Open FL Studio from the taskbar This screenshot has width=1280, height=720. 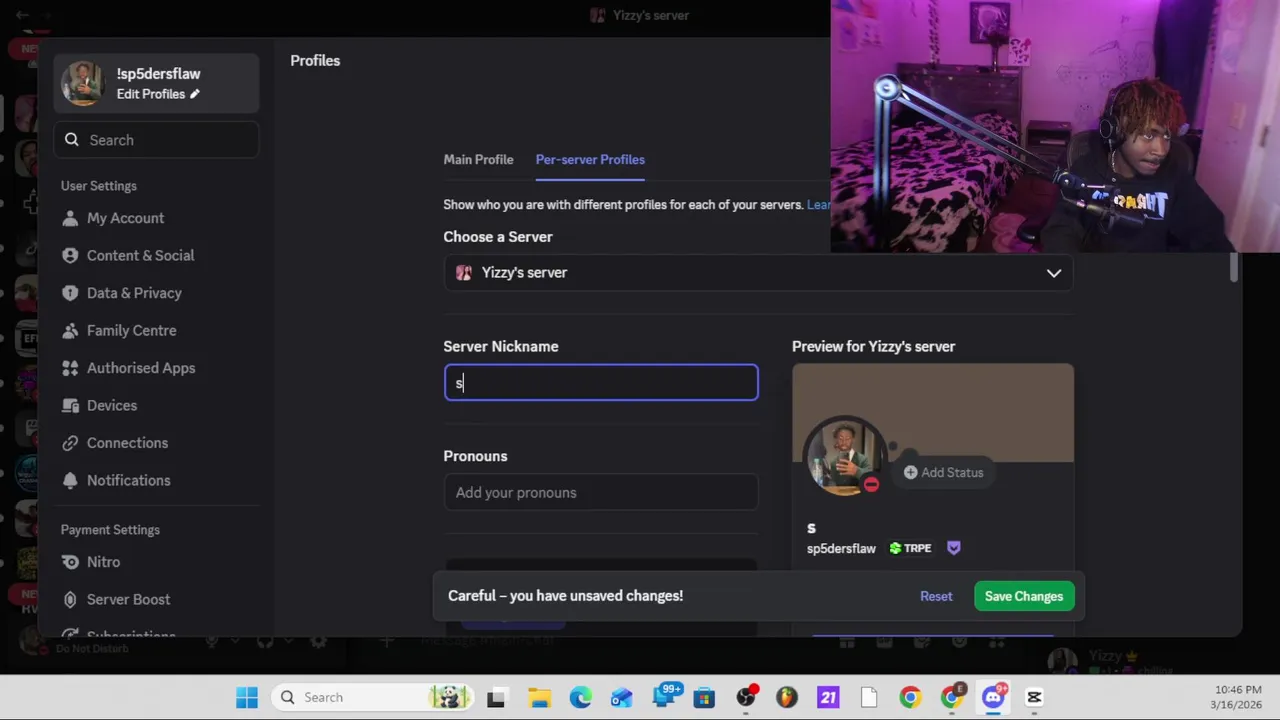pos(786,697)
